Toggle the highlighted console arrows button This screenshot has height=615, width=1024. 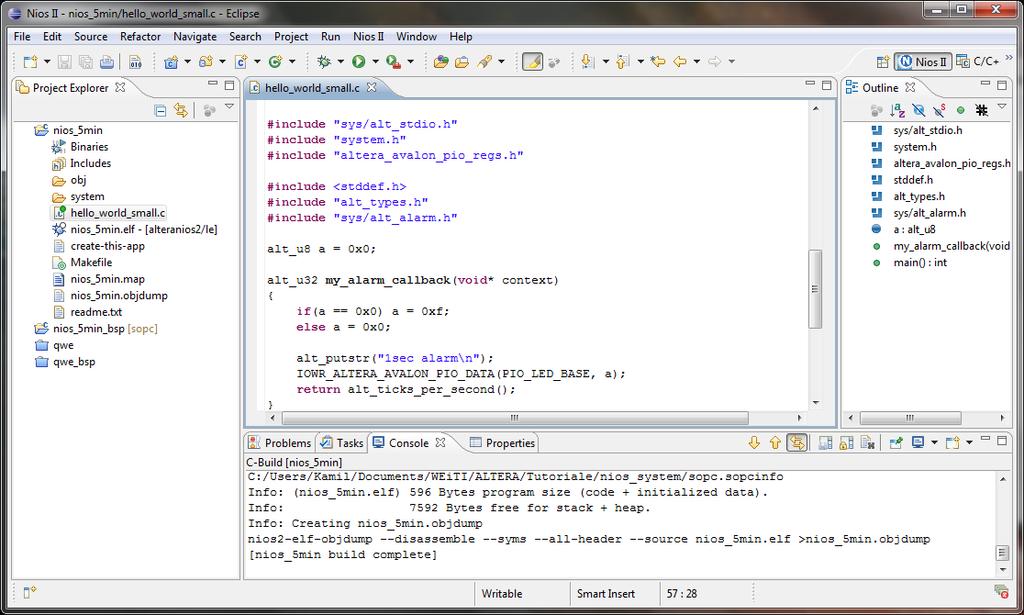pos(797,443)
